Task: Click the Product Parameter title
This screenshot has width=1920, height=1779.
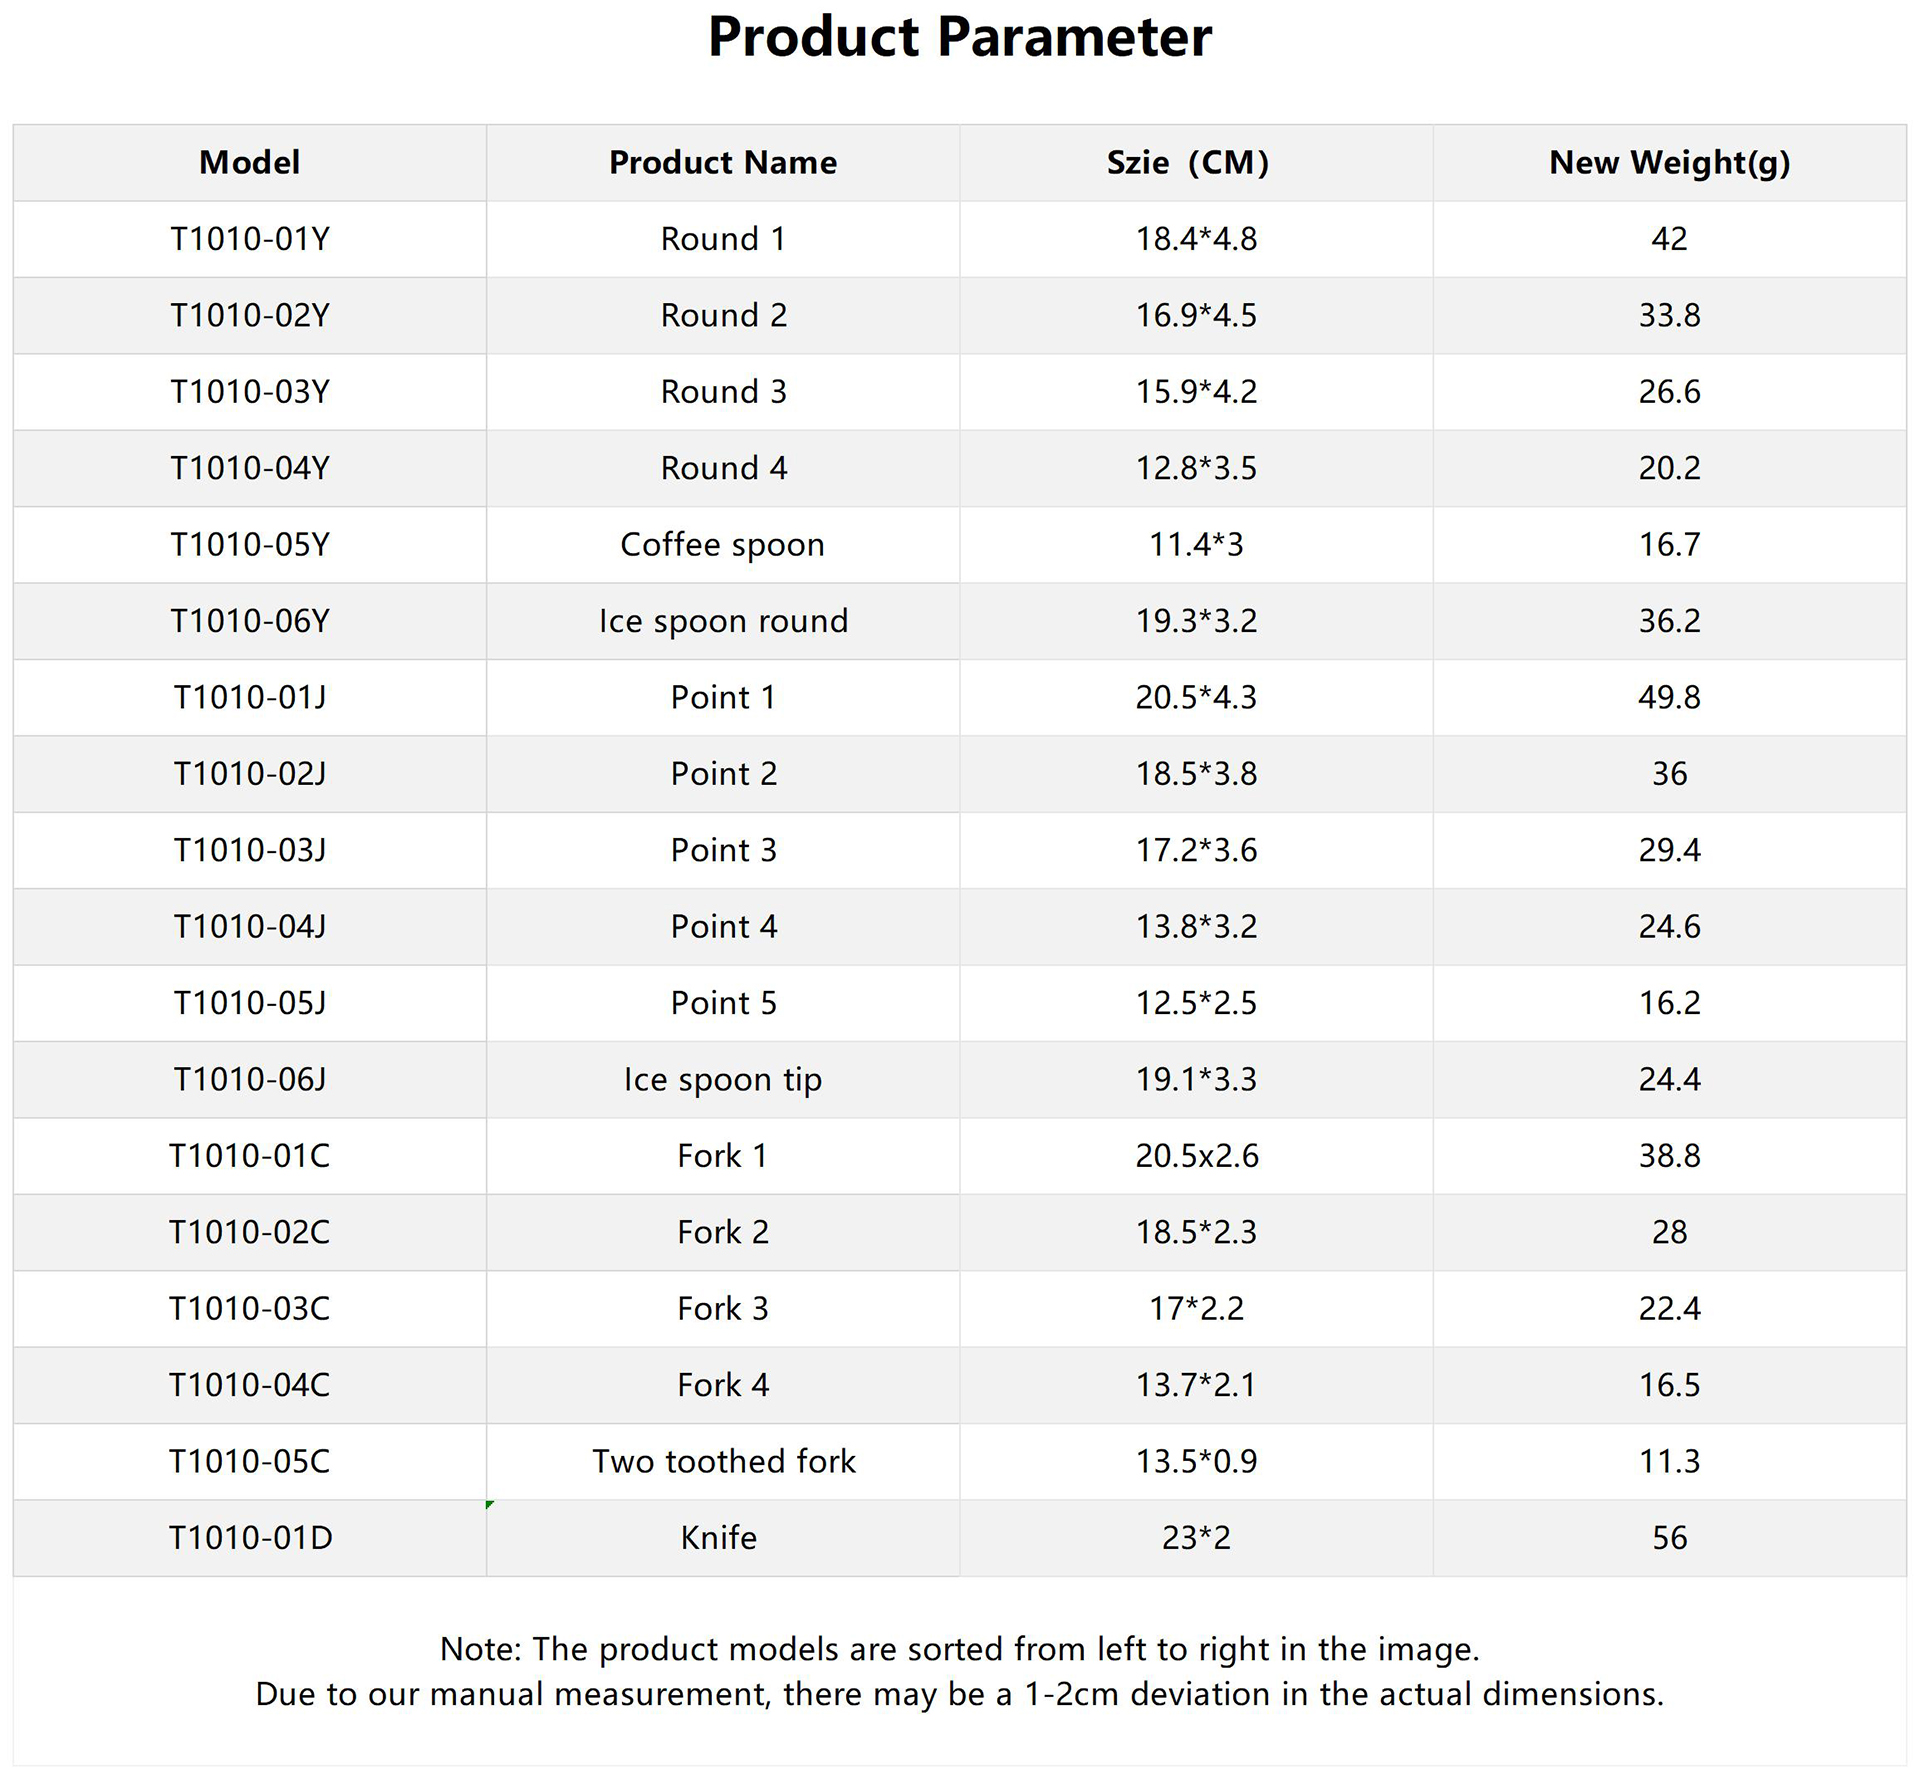Action: click(959, 37)
